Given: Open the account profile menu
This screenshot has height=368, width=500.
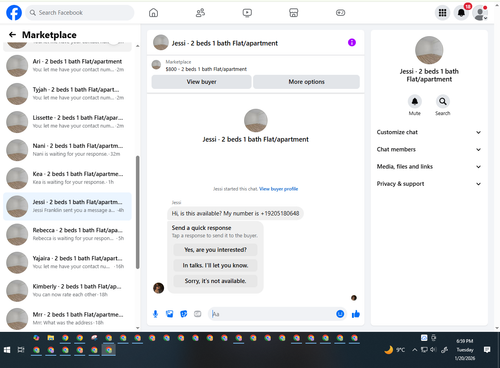Looking at the screenshot, I should (480, 13).
